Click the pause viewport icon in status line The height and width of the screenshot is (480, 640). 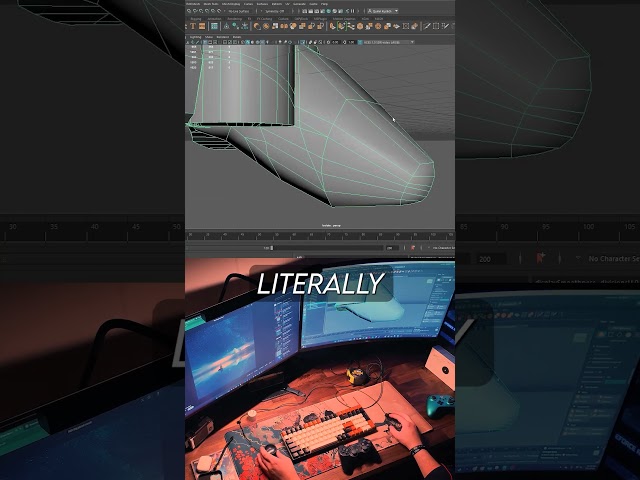352,11
